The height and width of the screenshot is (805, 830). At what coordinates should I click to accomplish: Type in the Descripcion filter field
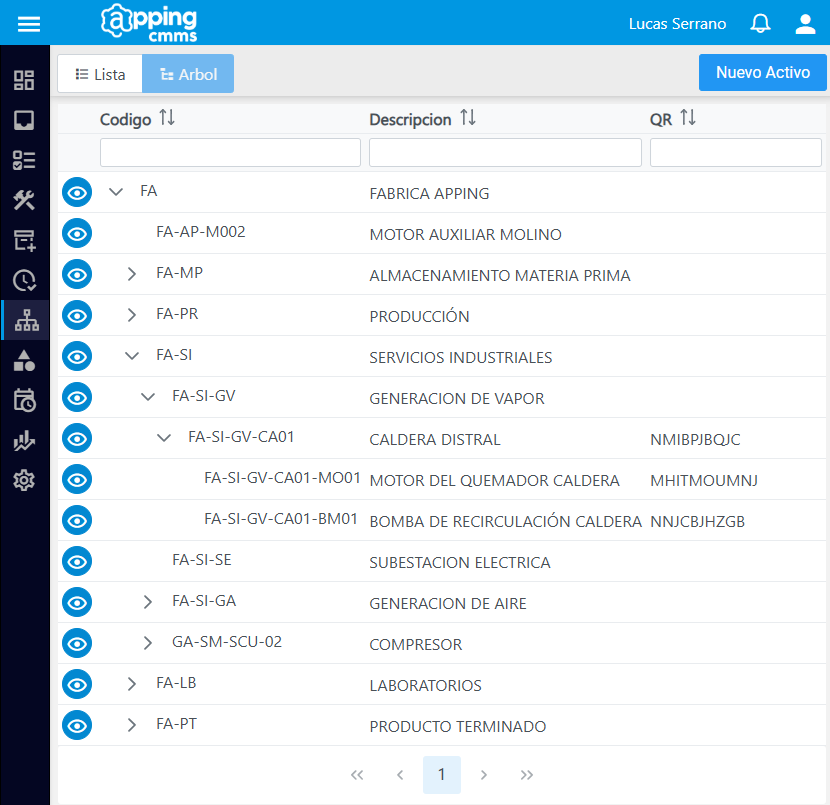[x=505, y=151]
